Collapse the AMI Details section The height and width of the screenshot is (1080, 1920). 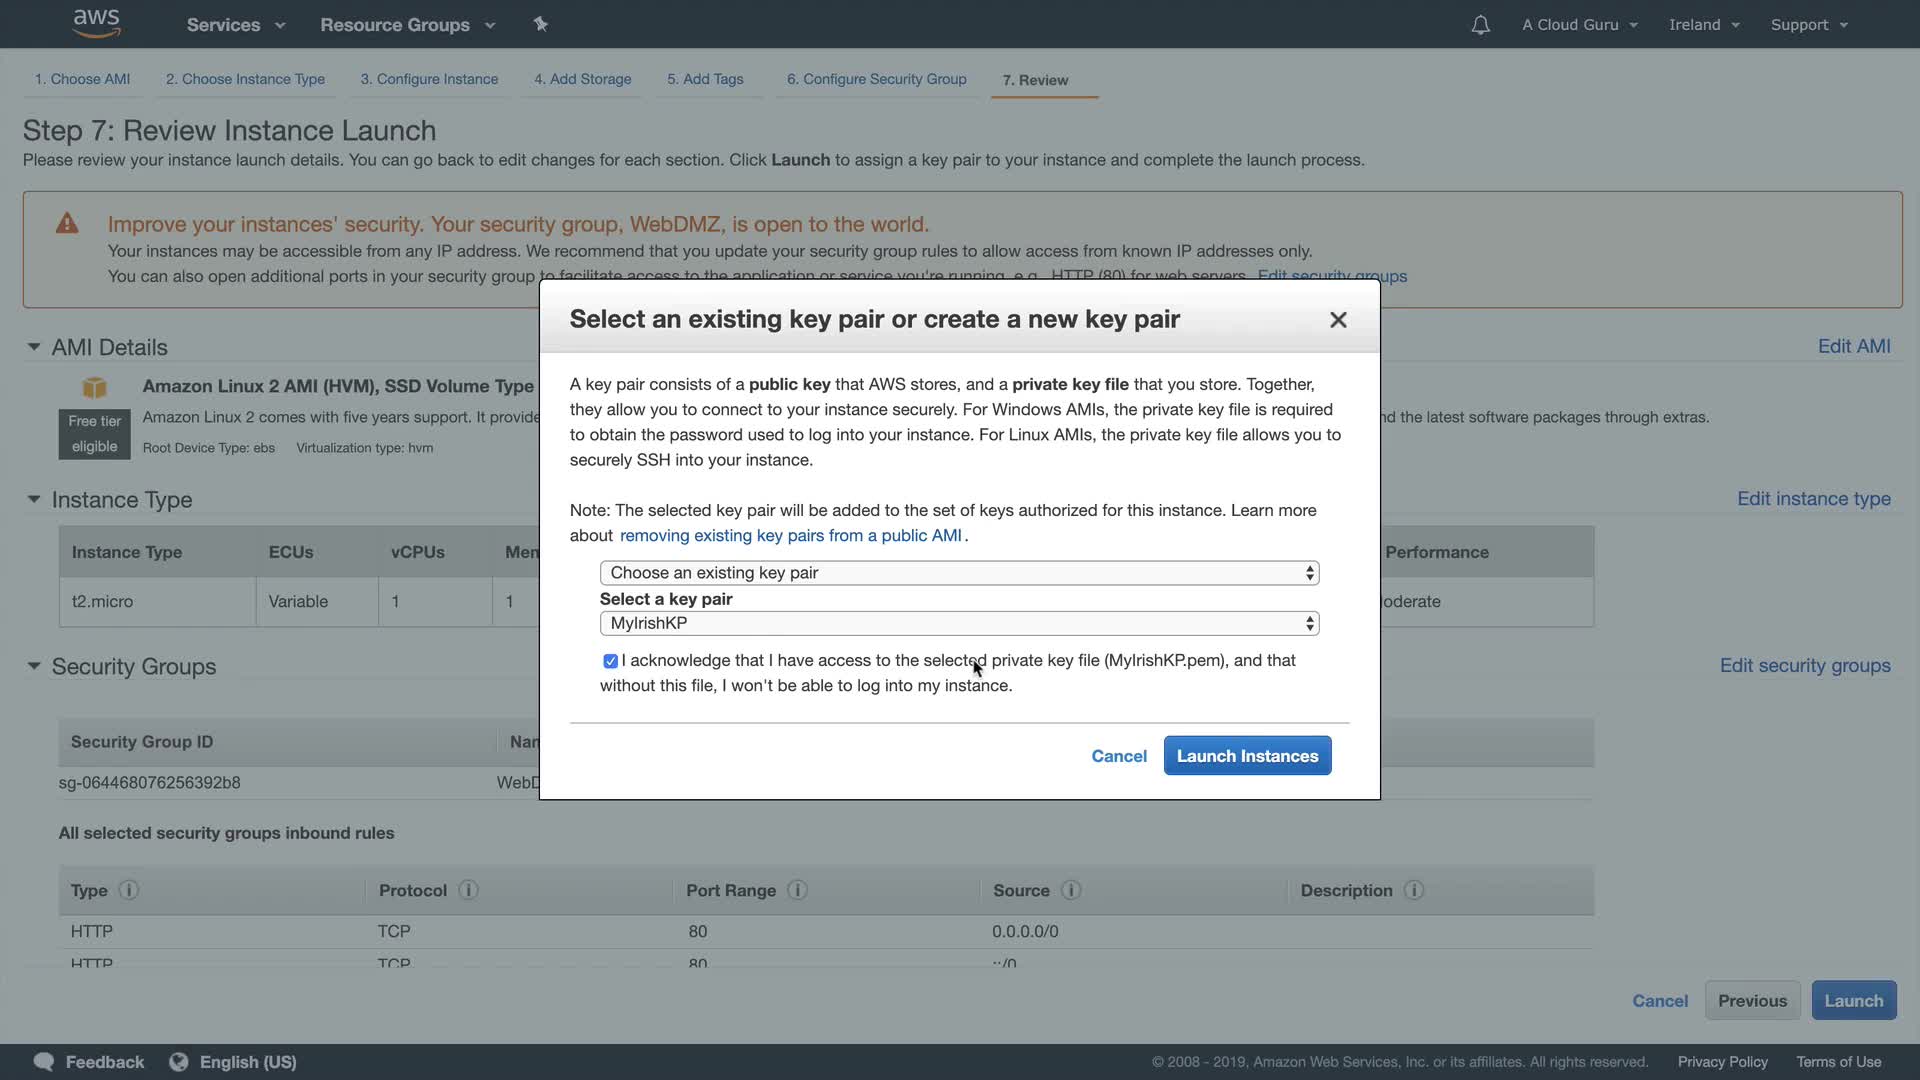coord(34,347)
